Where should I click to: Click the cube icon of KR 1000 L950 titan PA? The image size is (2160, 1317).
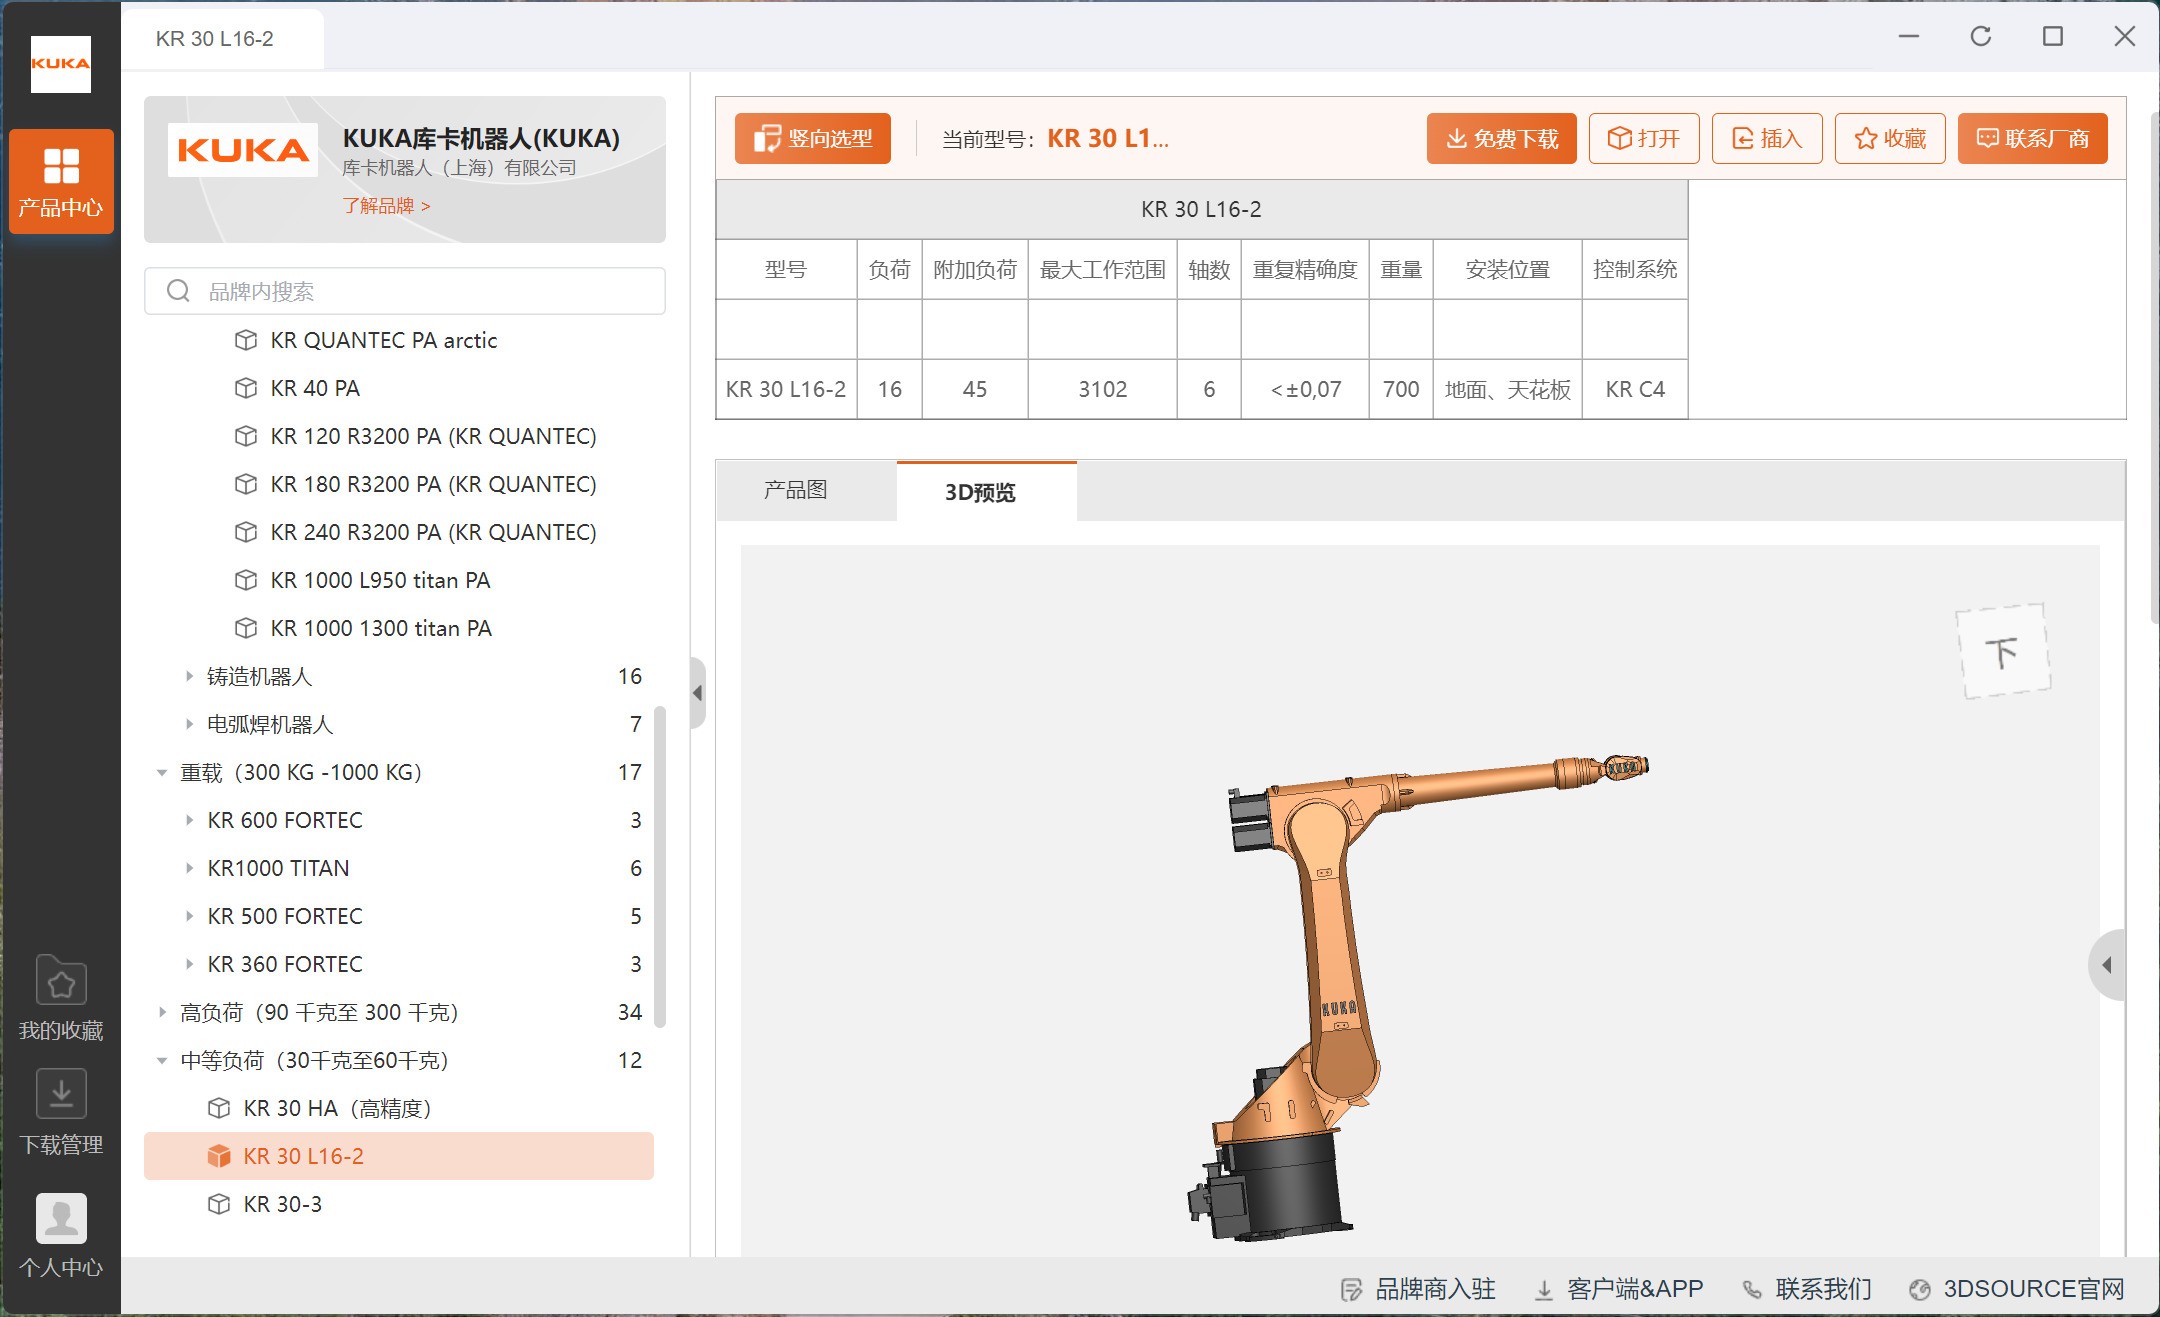click(x=245, y=580)
